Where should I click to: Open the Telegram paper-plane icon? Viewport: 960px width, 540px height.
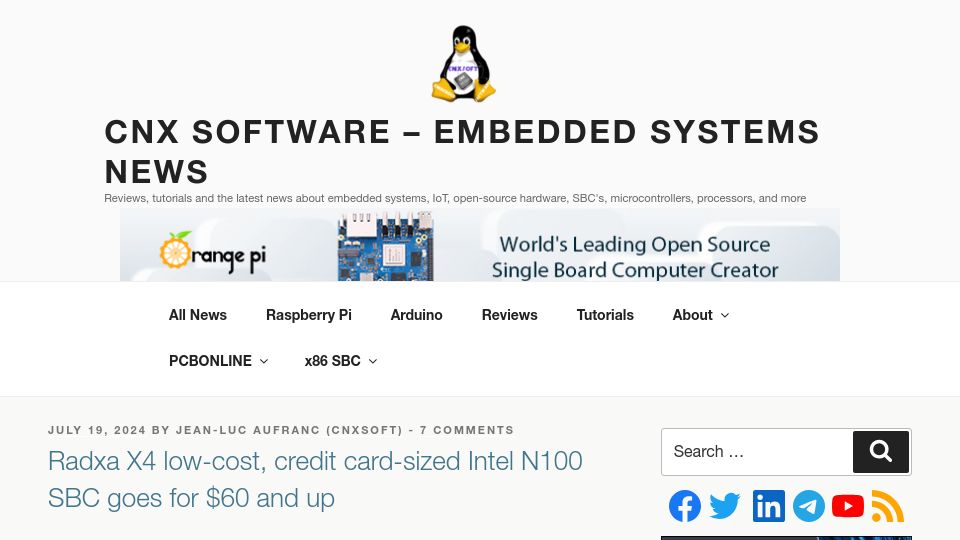(809, 506)
